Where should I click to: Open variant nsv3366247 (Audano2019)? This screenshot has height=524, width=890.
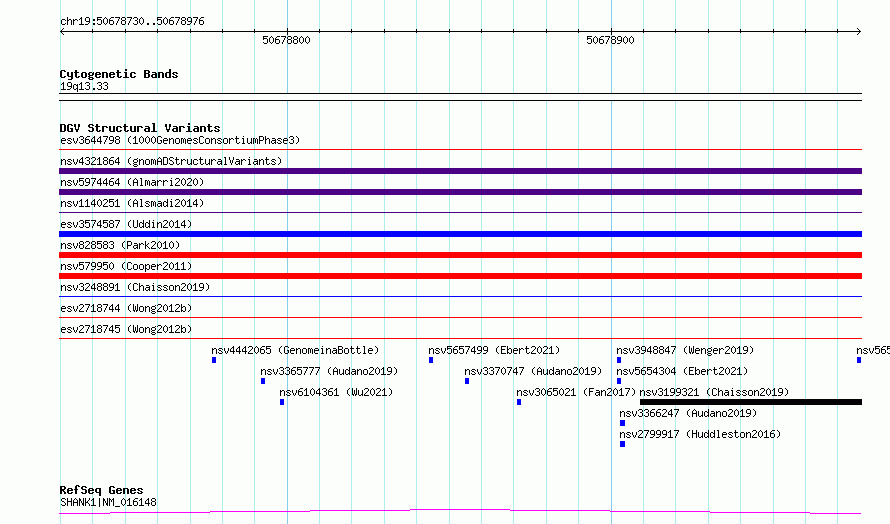coord(688,413)
